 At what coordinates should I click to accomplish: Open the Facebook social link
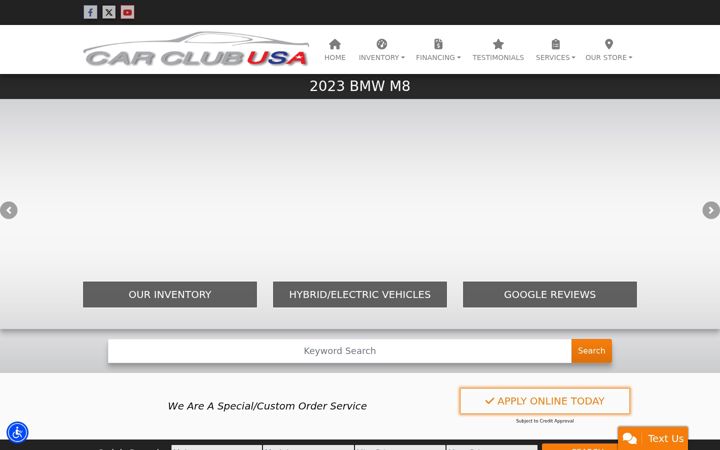point(90,12)
